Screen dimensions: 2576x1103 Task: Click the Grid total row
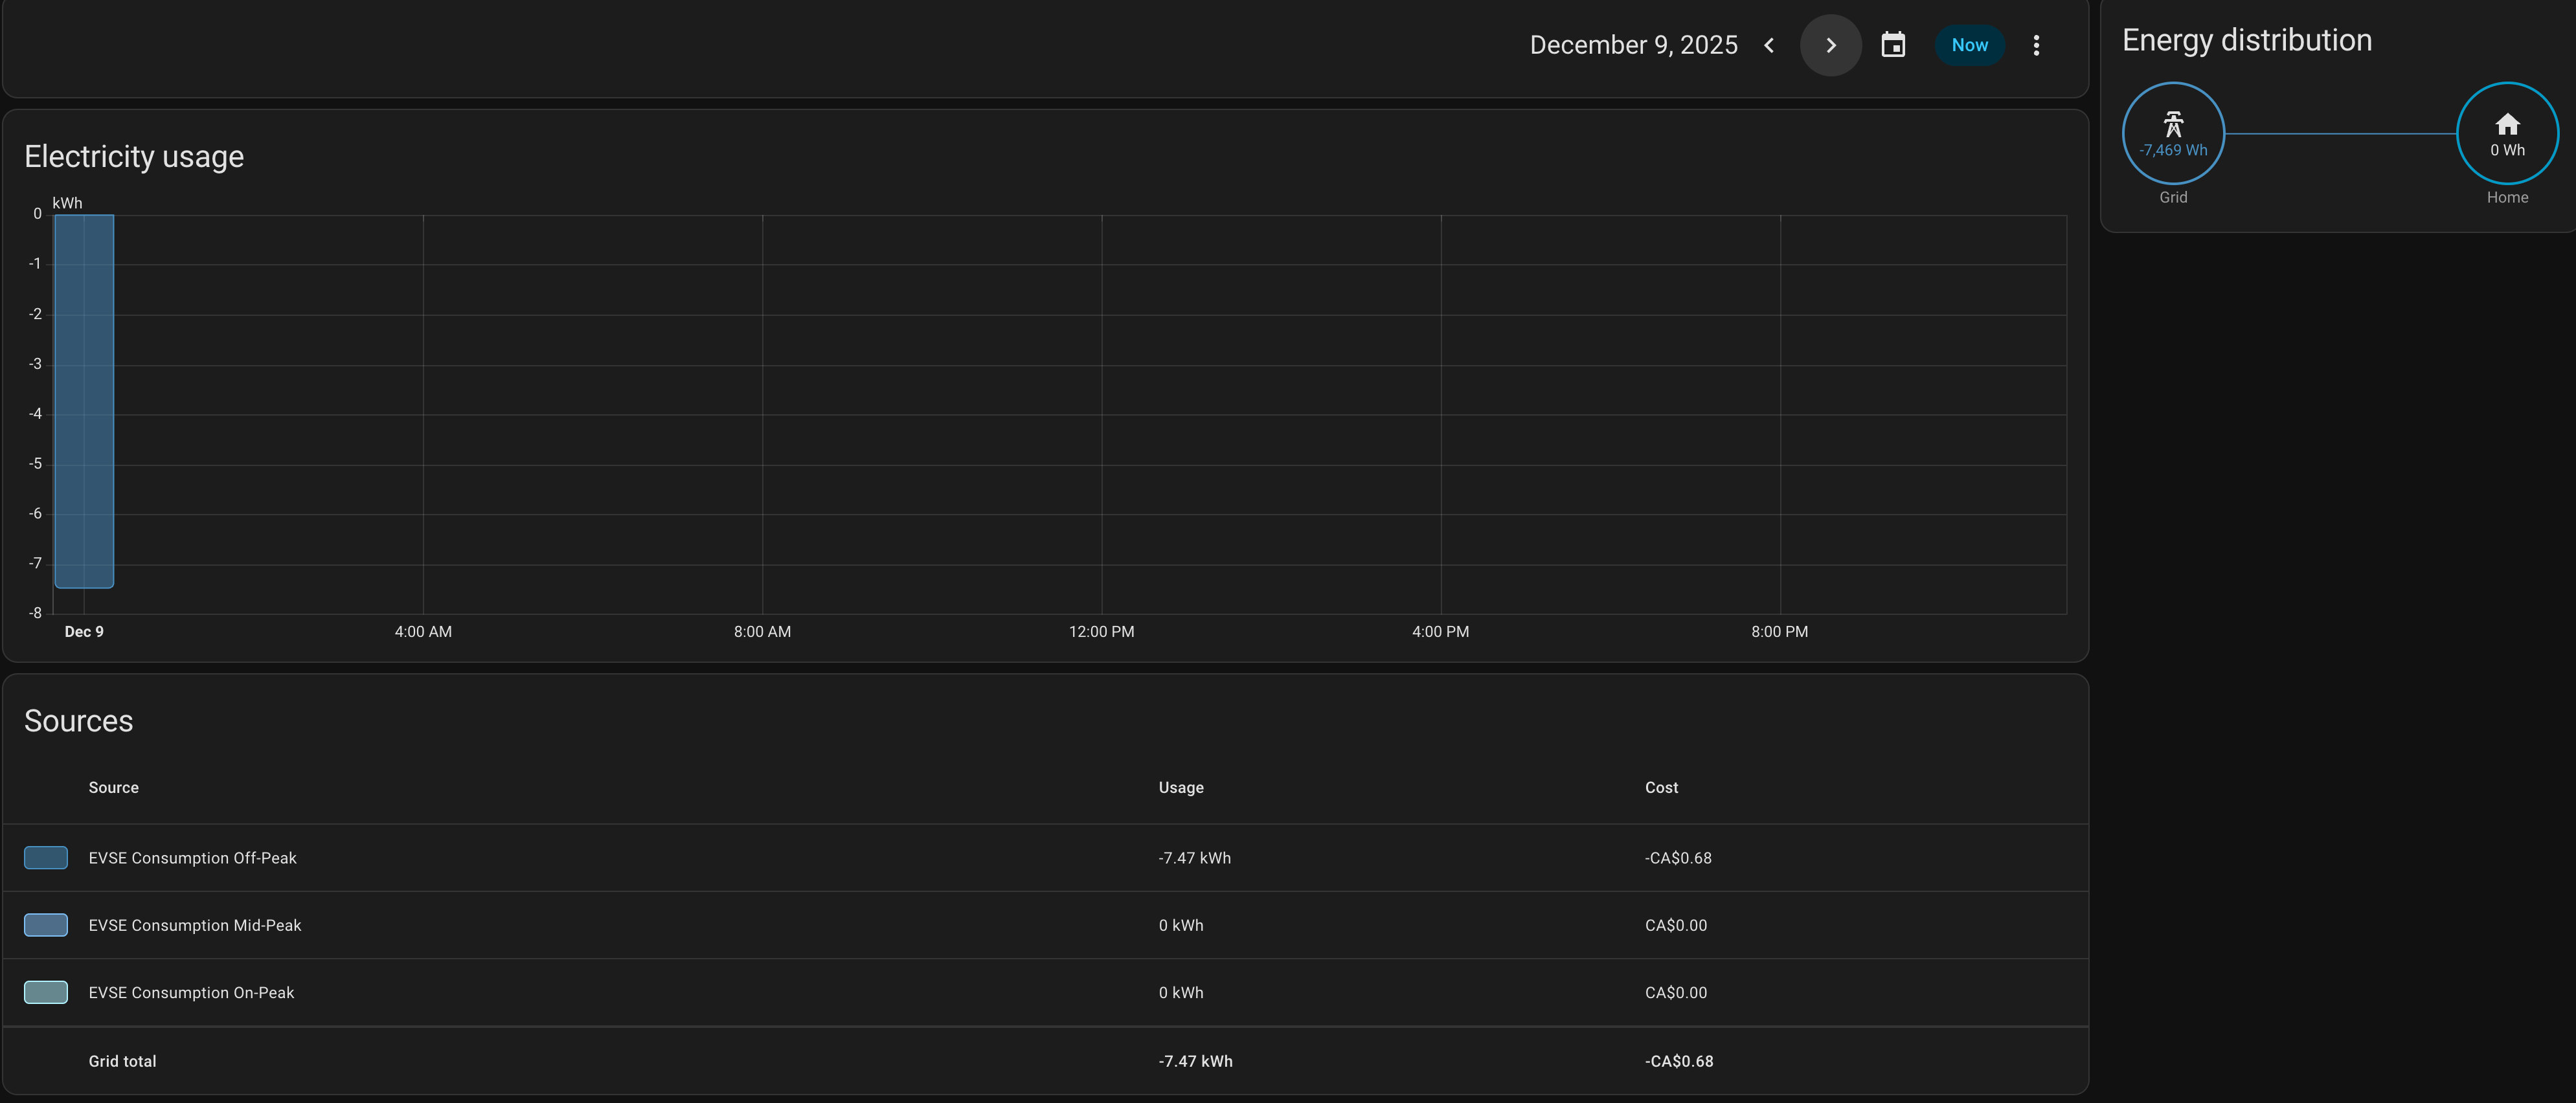pyautogui.click(x=123, y=1061)
